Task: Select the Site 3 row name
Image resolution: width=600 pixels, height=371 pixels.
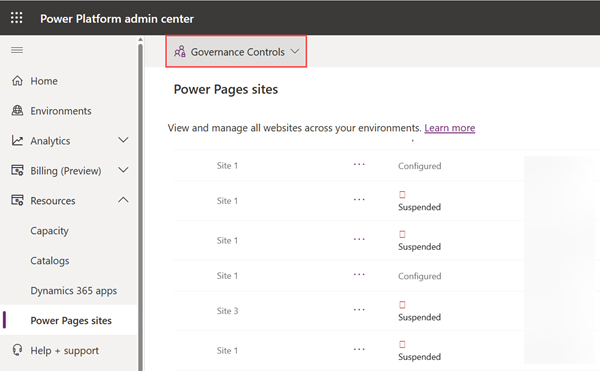Action: pos(227,311)
